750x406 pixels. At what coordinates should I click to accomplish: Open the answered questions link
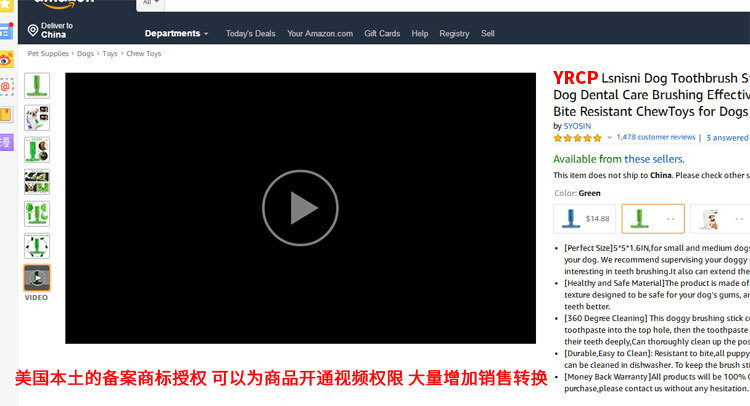(x=728, y=138)
